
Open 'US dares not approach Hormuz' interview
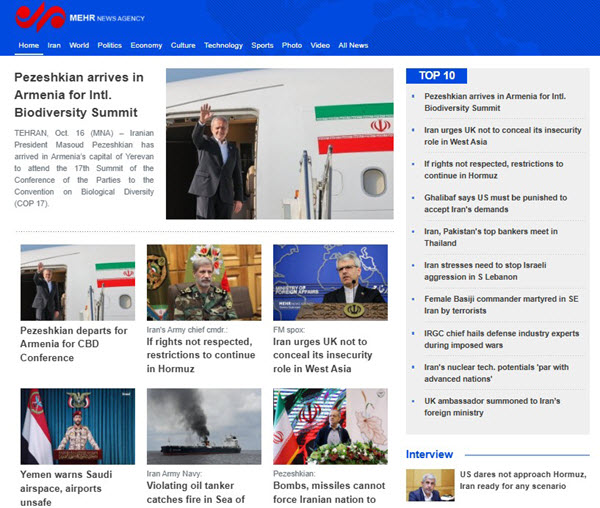(x=523, y=480)
